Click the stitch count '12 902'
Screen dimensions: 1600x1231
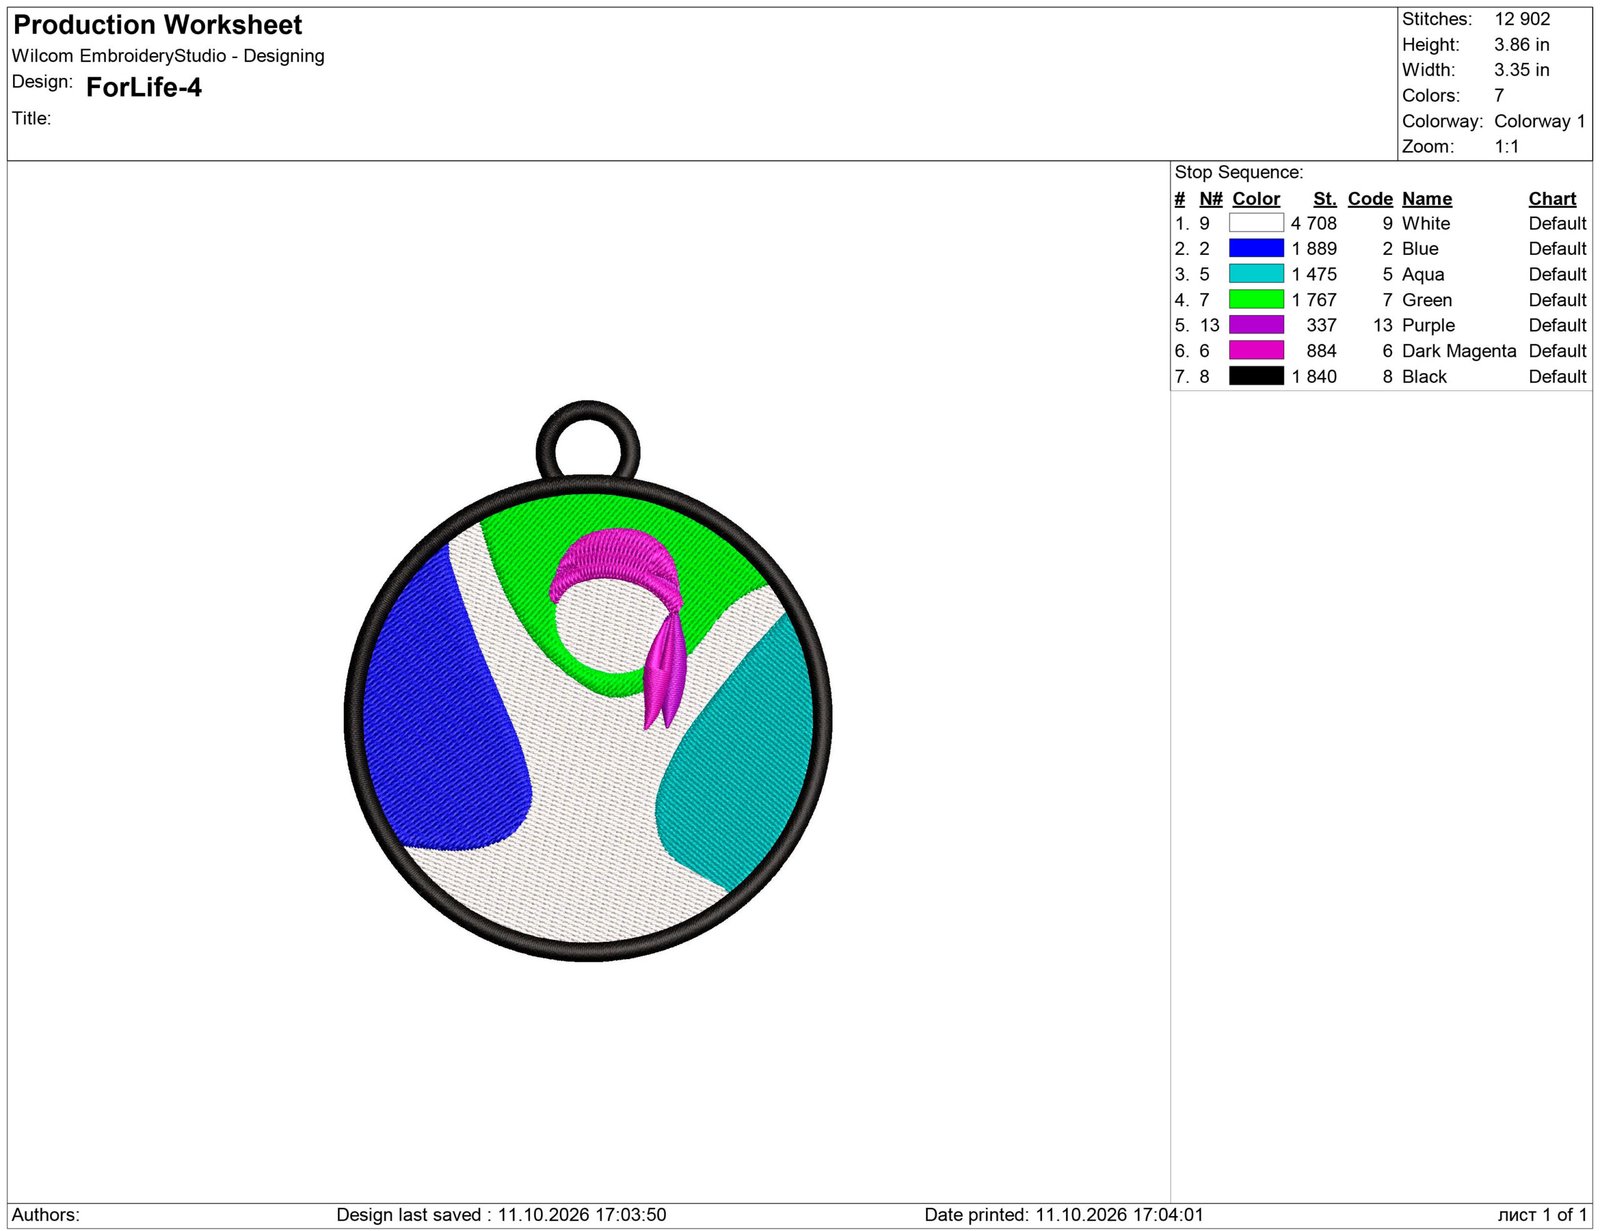tap(1522, 19)
